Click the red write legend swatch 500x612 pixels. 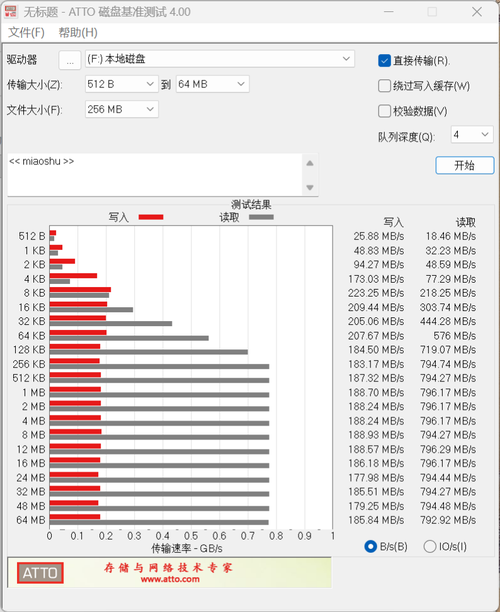click(x=151, y=217)
